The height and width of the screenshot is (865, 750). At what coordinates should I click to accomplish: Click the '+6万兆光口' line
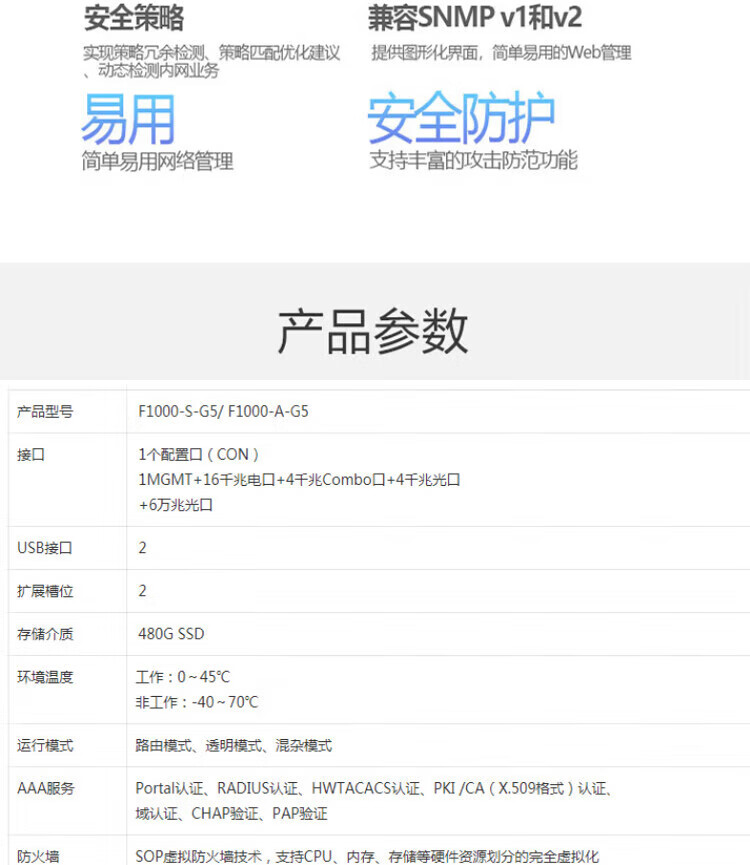175,505
